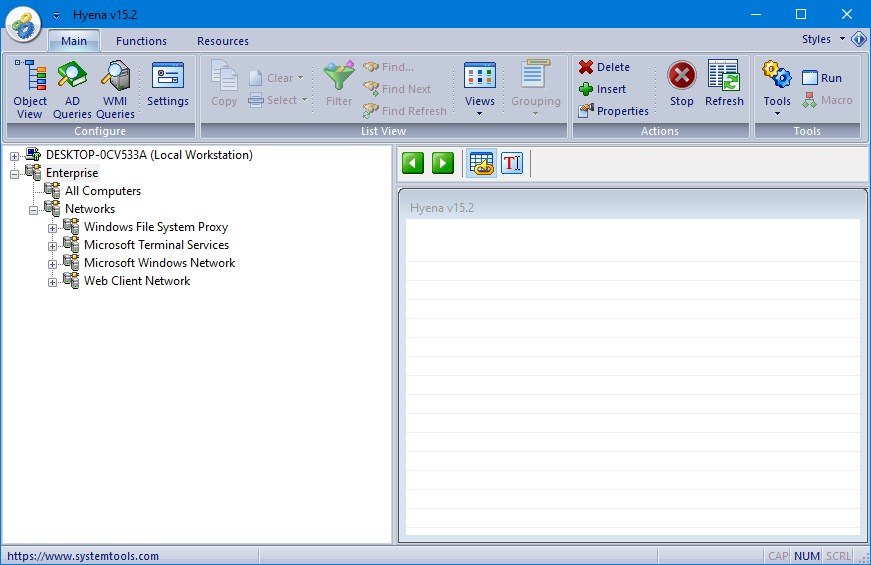Screen dimensions: 871x565
Task: Expand Microsoft Terminal Services
Action: coord(52,246)
